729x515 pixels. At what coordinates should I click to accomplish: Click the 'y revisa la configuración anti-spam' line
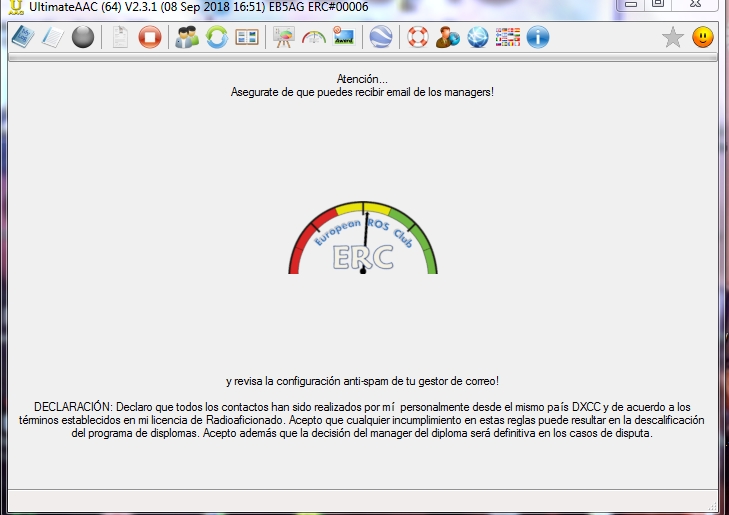click(x=363, y=381)
